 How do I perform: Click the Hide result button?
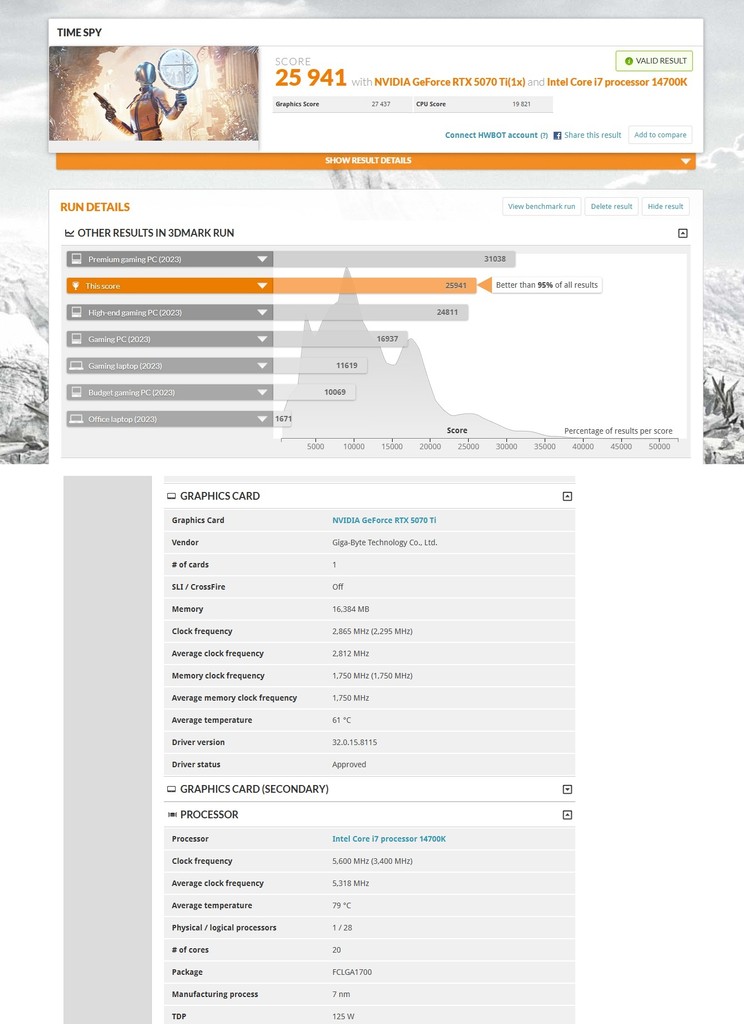click(x=665, y=206)
